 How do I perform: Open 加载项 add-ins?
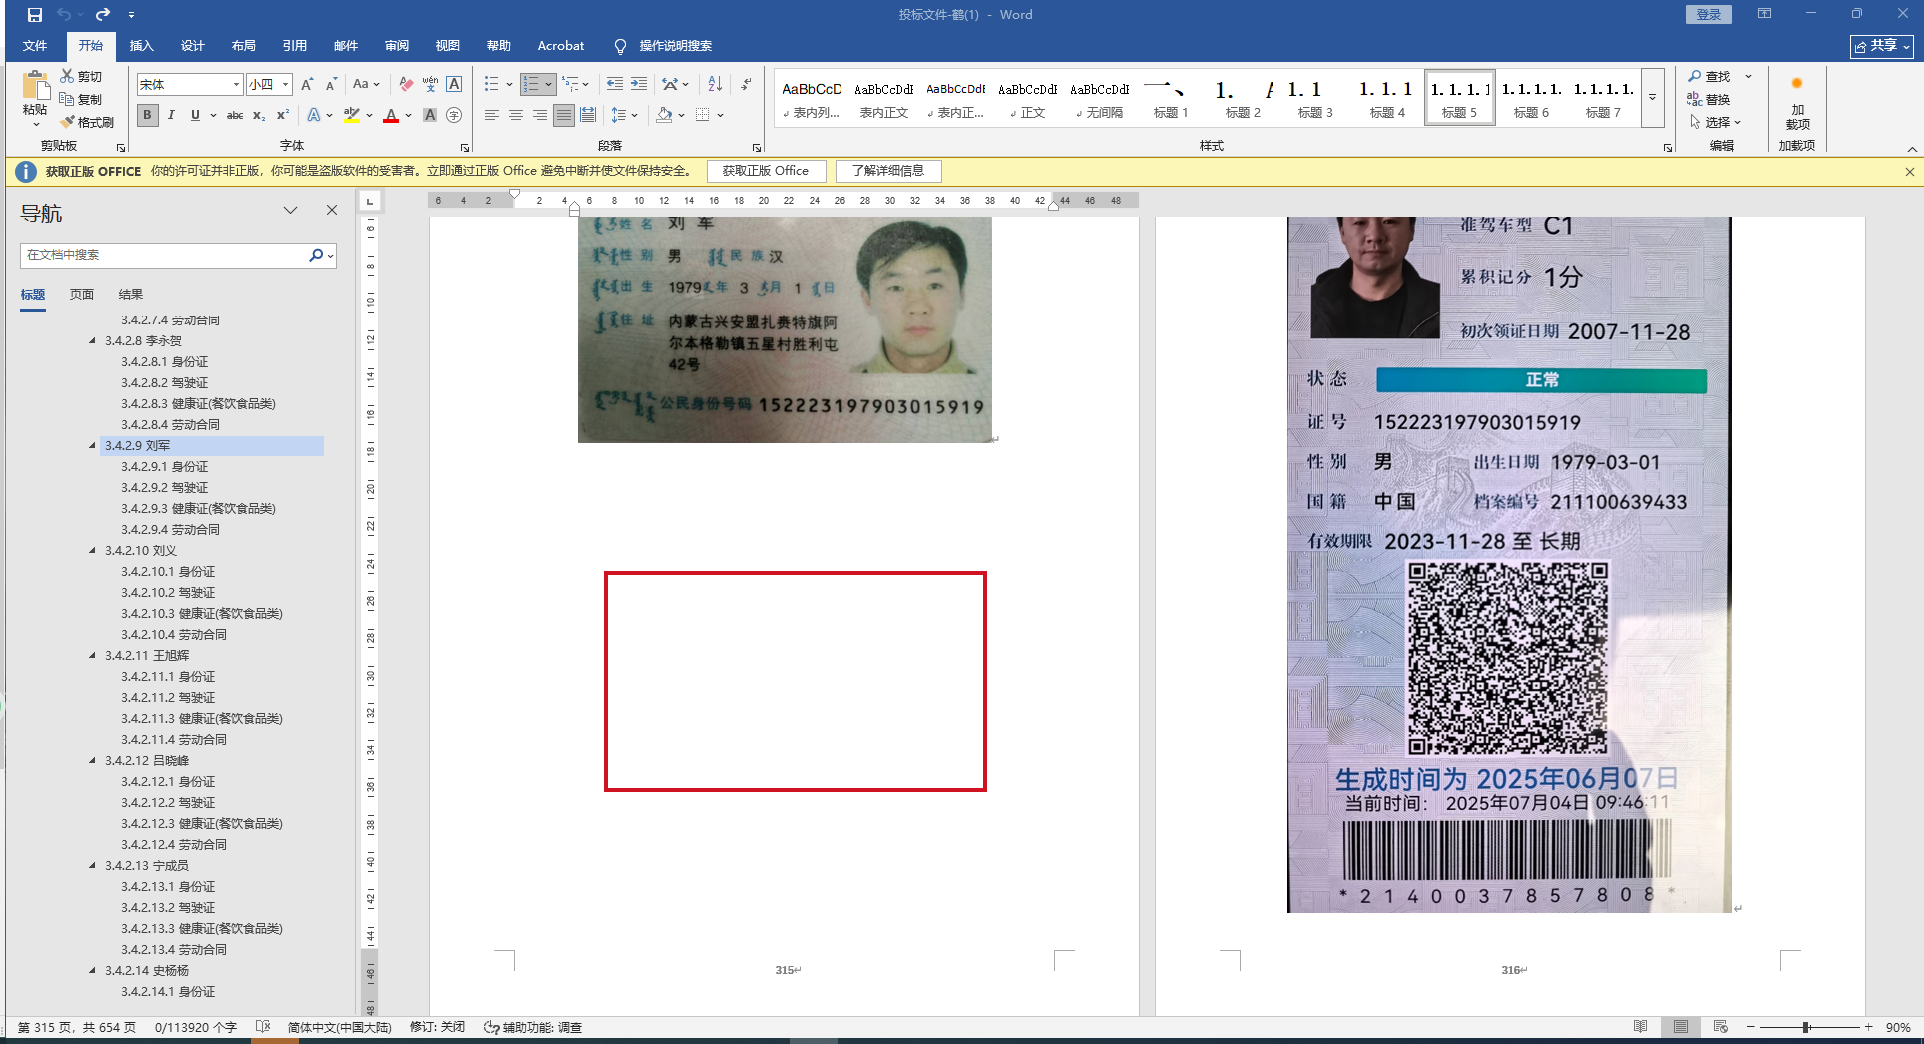pos(1797,104)
